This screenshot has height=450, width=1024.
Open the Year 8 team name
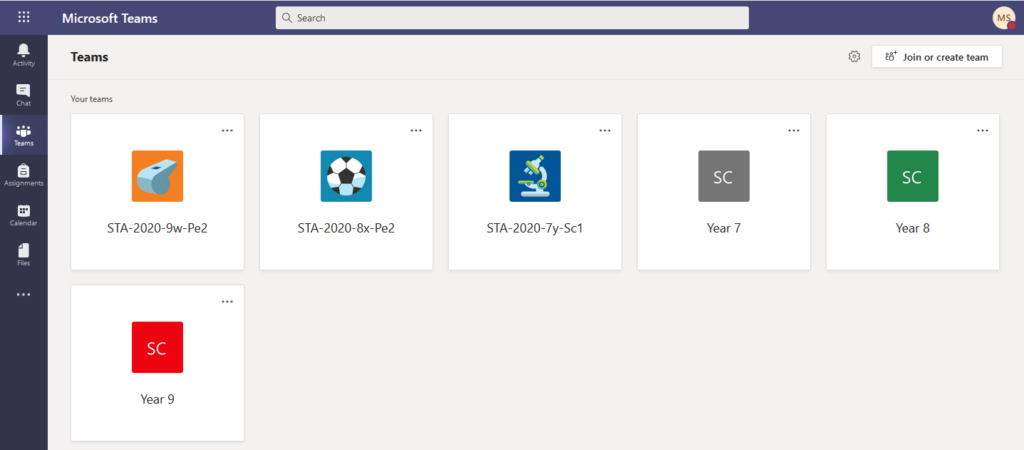pos(912,229)
